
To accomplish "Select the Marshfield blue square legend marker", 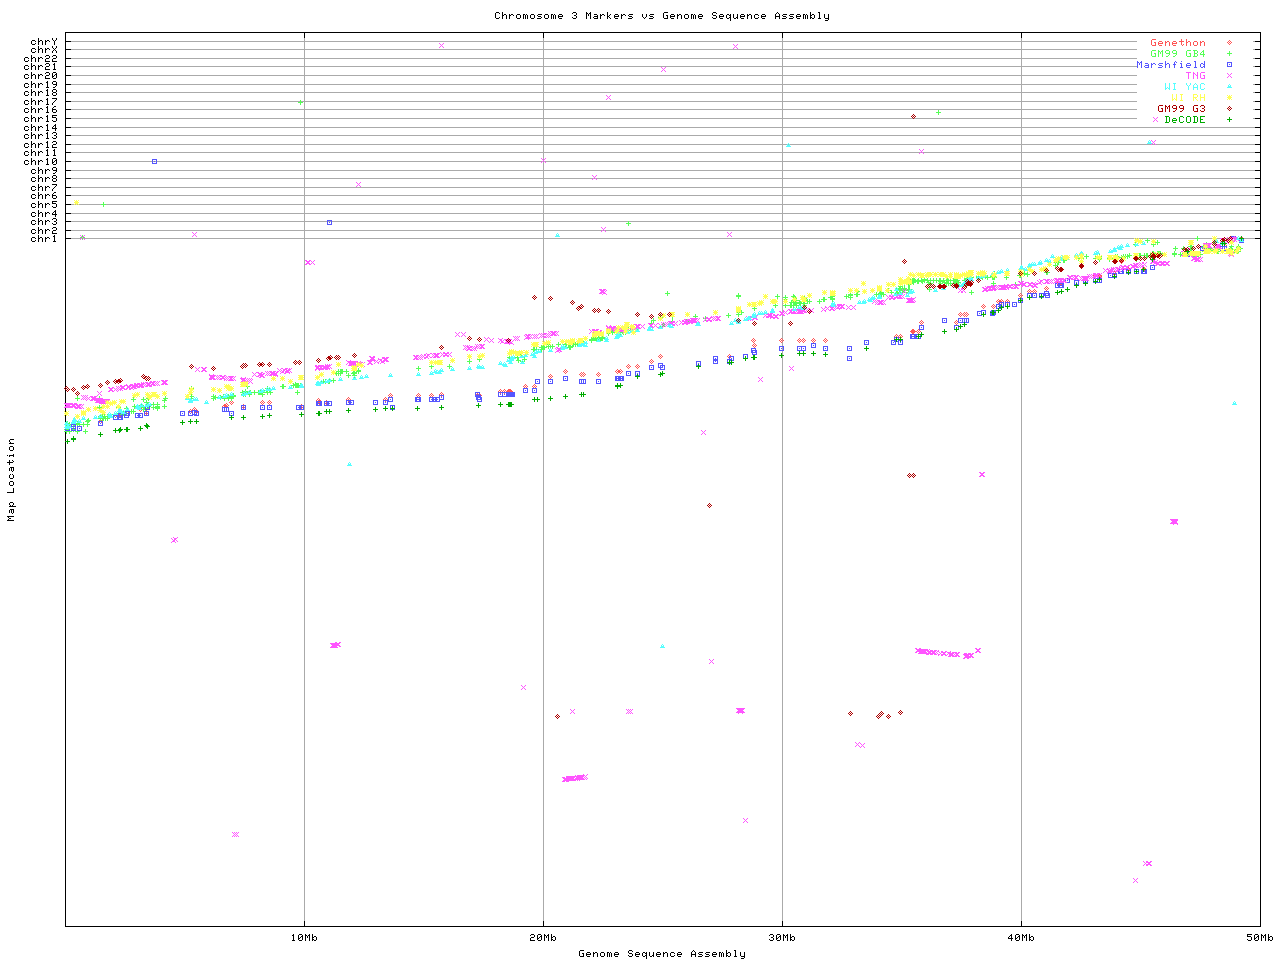I will 1229,65.
